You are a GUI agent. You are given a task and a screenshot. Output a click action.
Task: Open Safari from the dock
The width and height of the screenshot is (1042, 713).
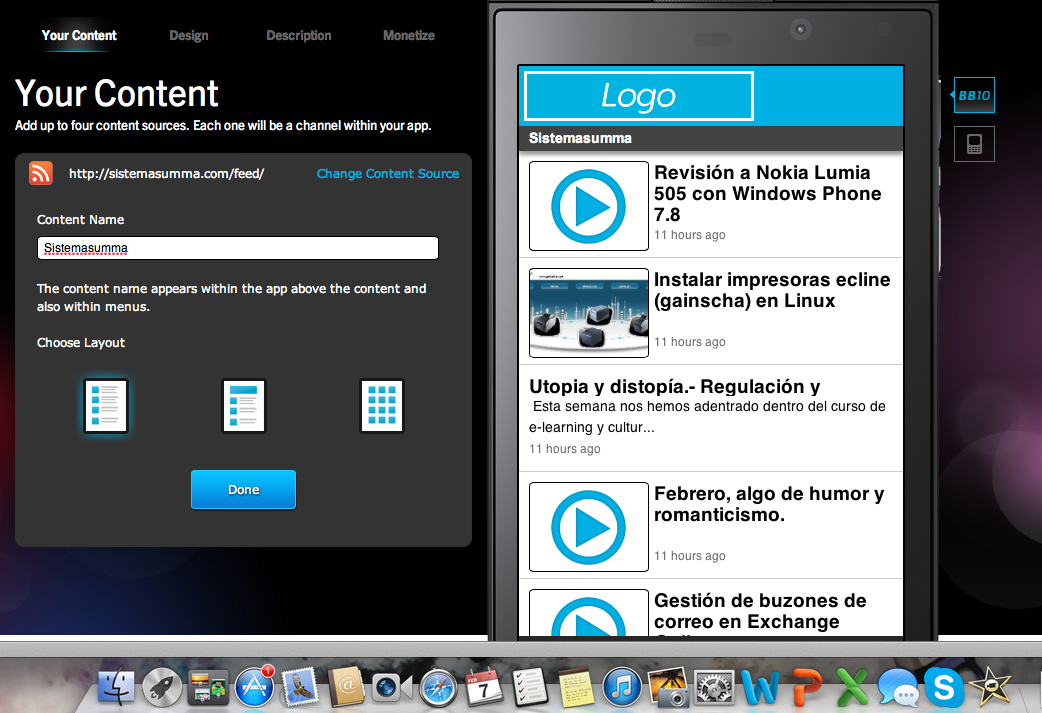438,687
